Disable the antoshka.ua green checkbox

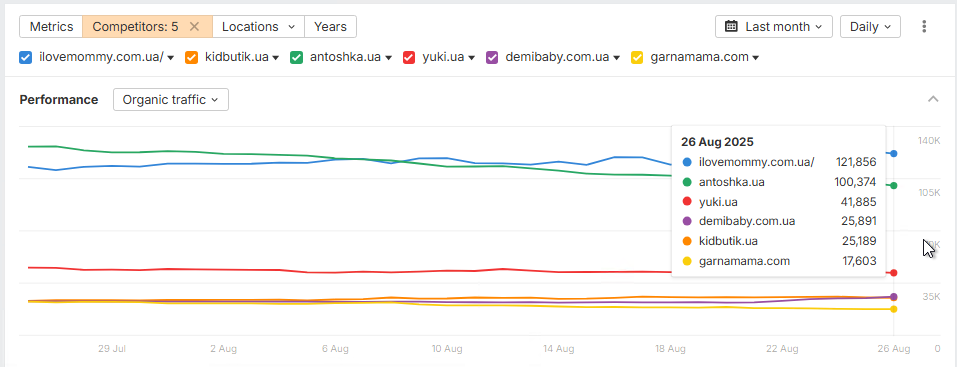coord(296,57)
